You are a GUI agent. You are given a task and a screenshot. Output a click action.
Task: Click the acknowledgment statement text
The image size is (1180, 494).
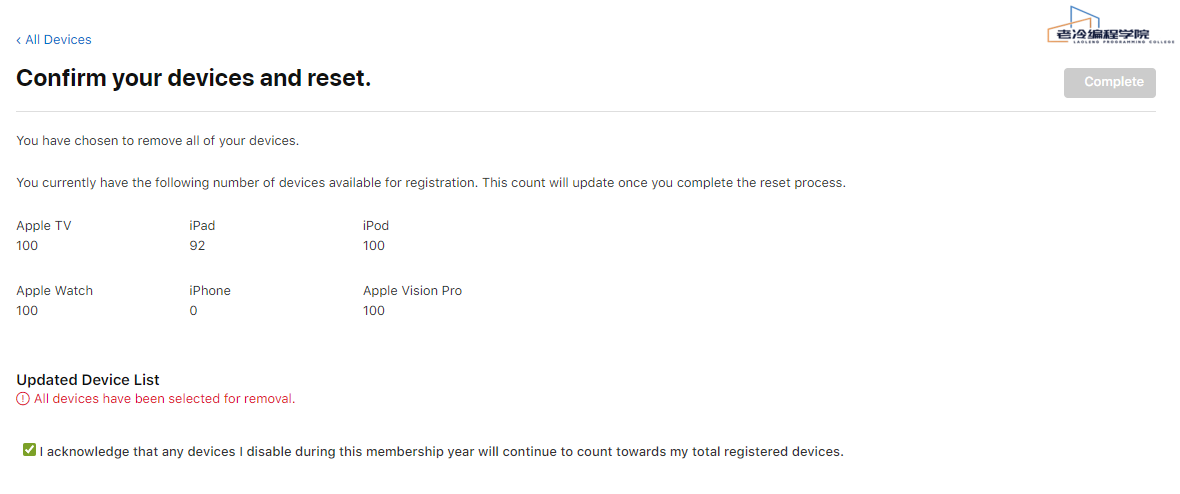click(441, 452)
